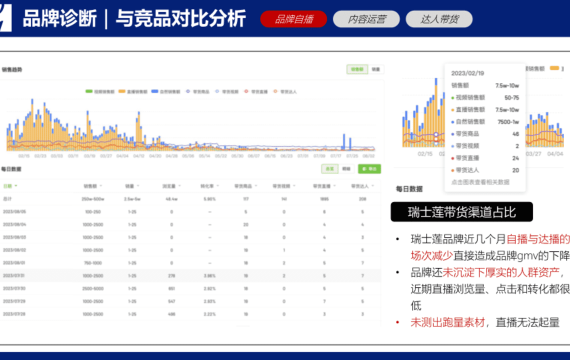Select the 销售额 chart mode toggle

tap(357, 69)
